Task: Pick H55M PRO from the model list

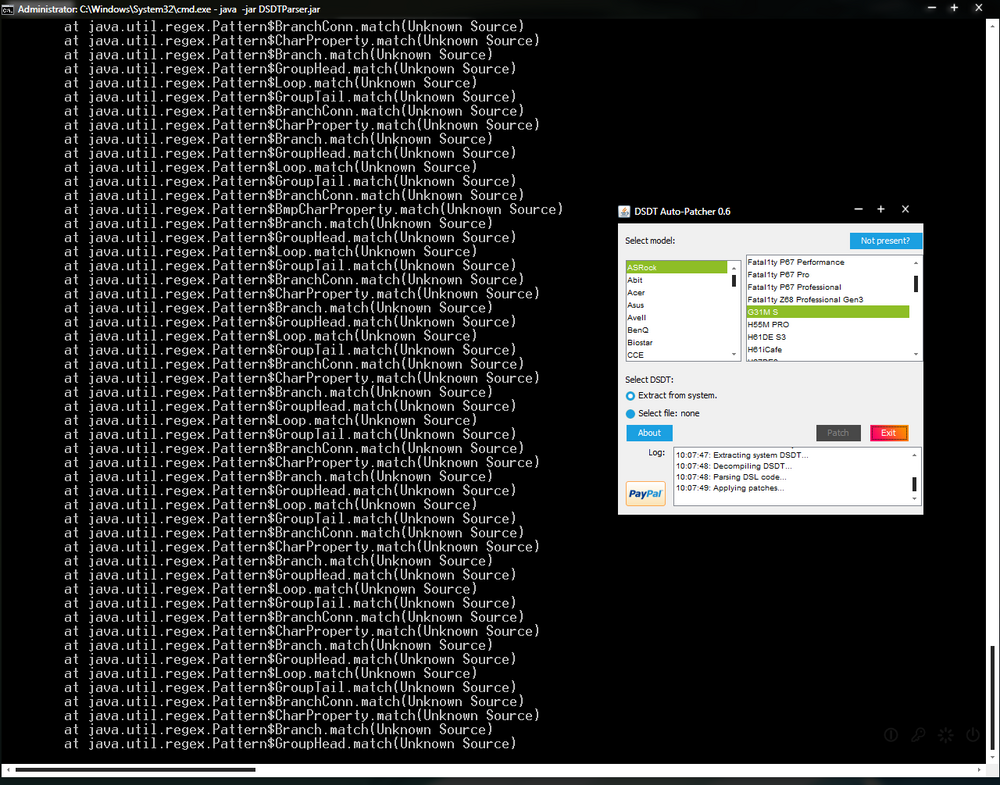Action: pyautogui.click(x=768, y=325)
